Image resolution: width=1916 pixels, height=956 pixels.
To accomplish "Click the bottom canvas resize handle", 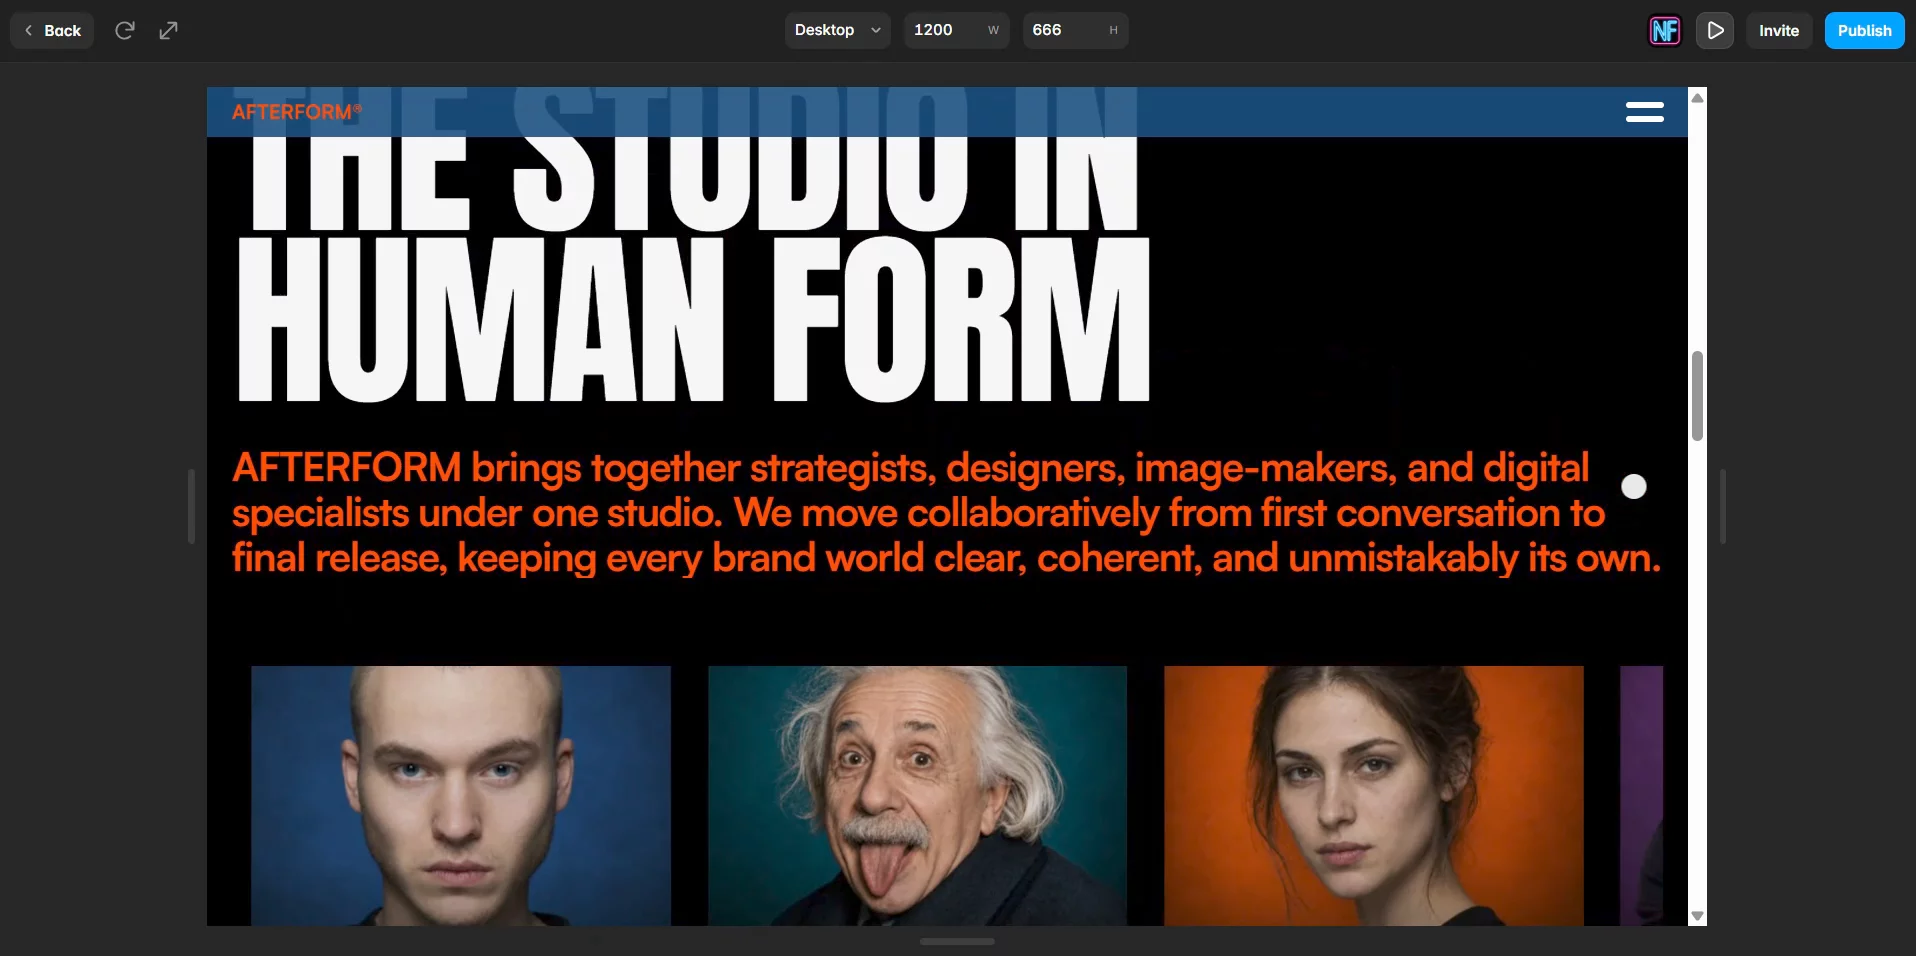I will click(x=957, y=941).
